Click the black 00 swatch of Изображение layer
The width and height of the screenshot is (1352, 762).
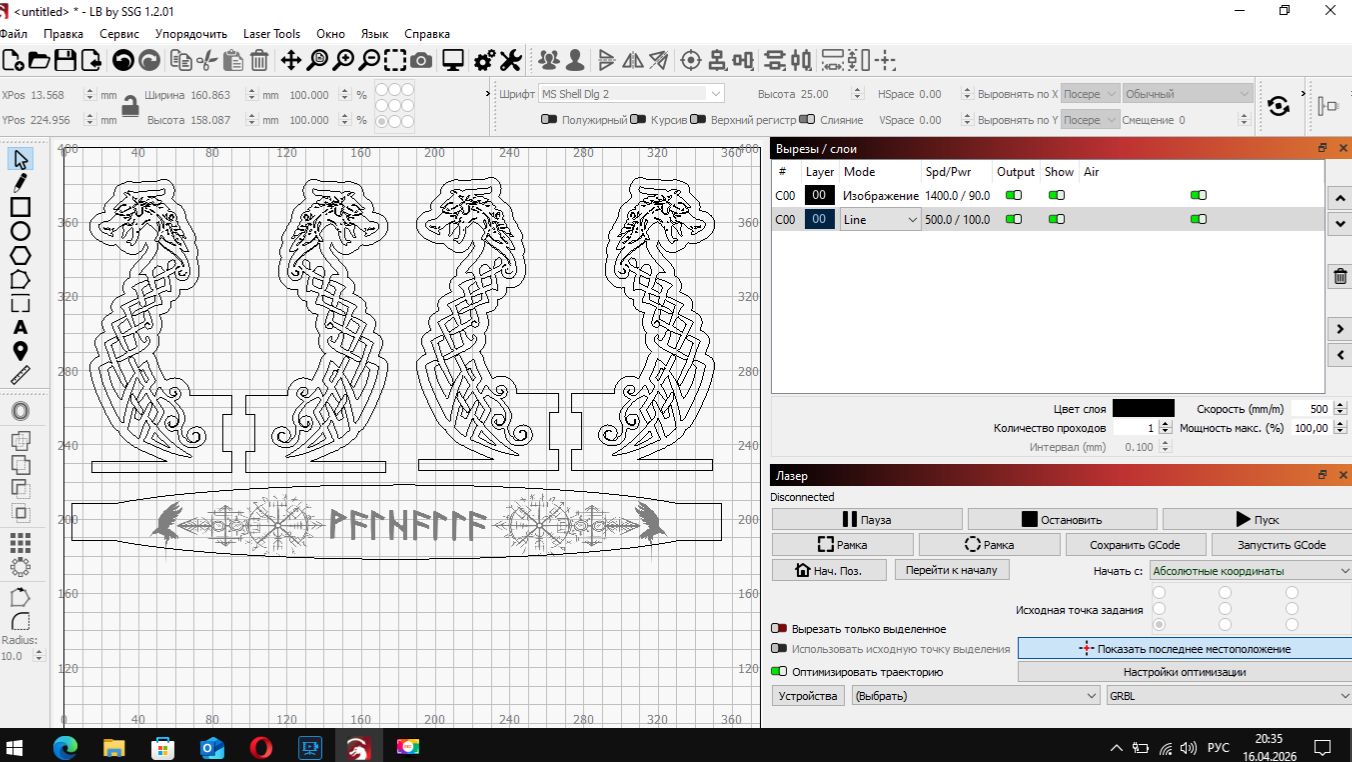pos(819,195)
